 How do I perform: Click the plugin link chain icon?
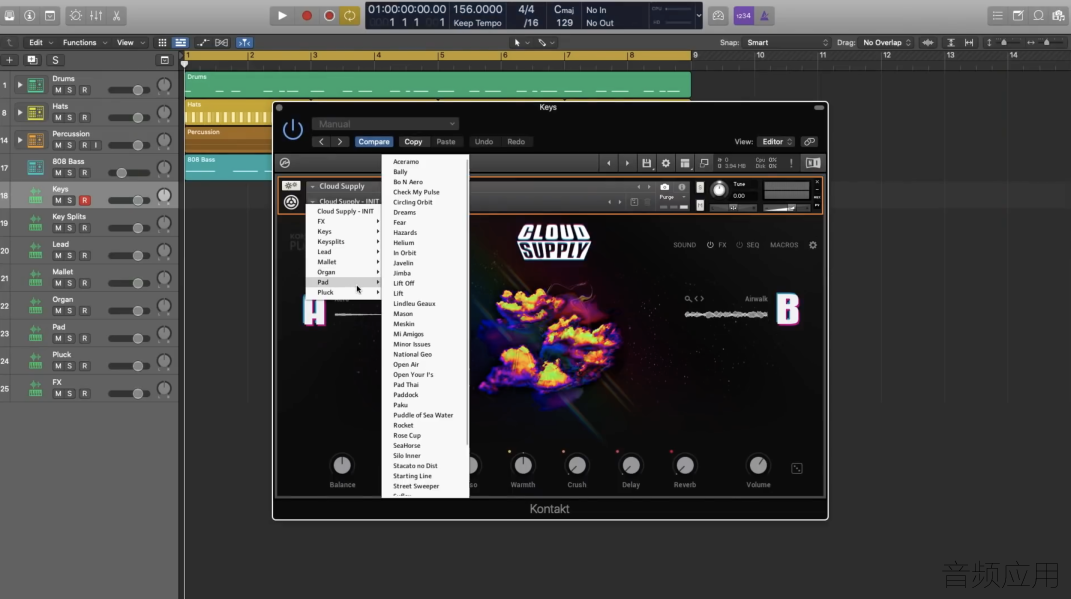809,141
